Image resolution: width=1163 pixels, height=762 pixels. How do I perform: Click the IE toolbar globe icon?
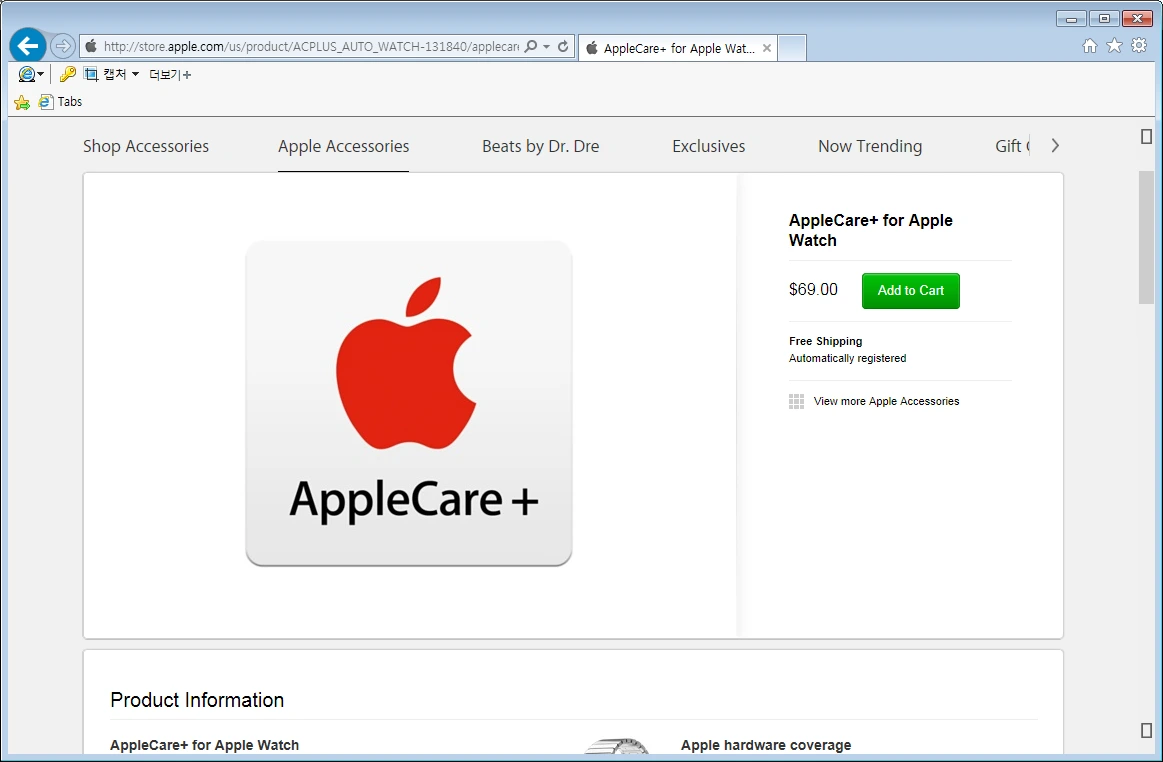(x=26, y=74)
